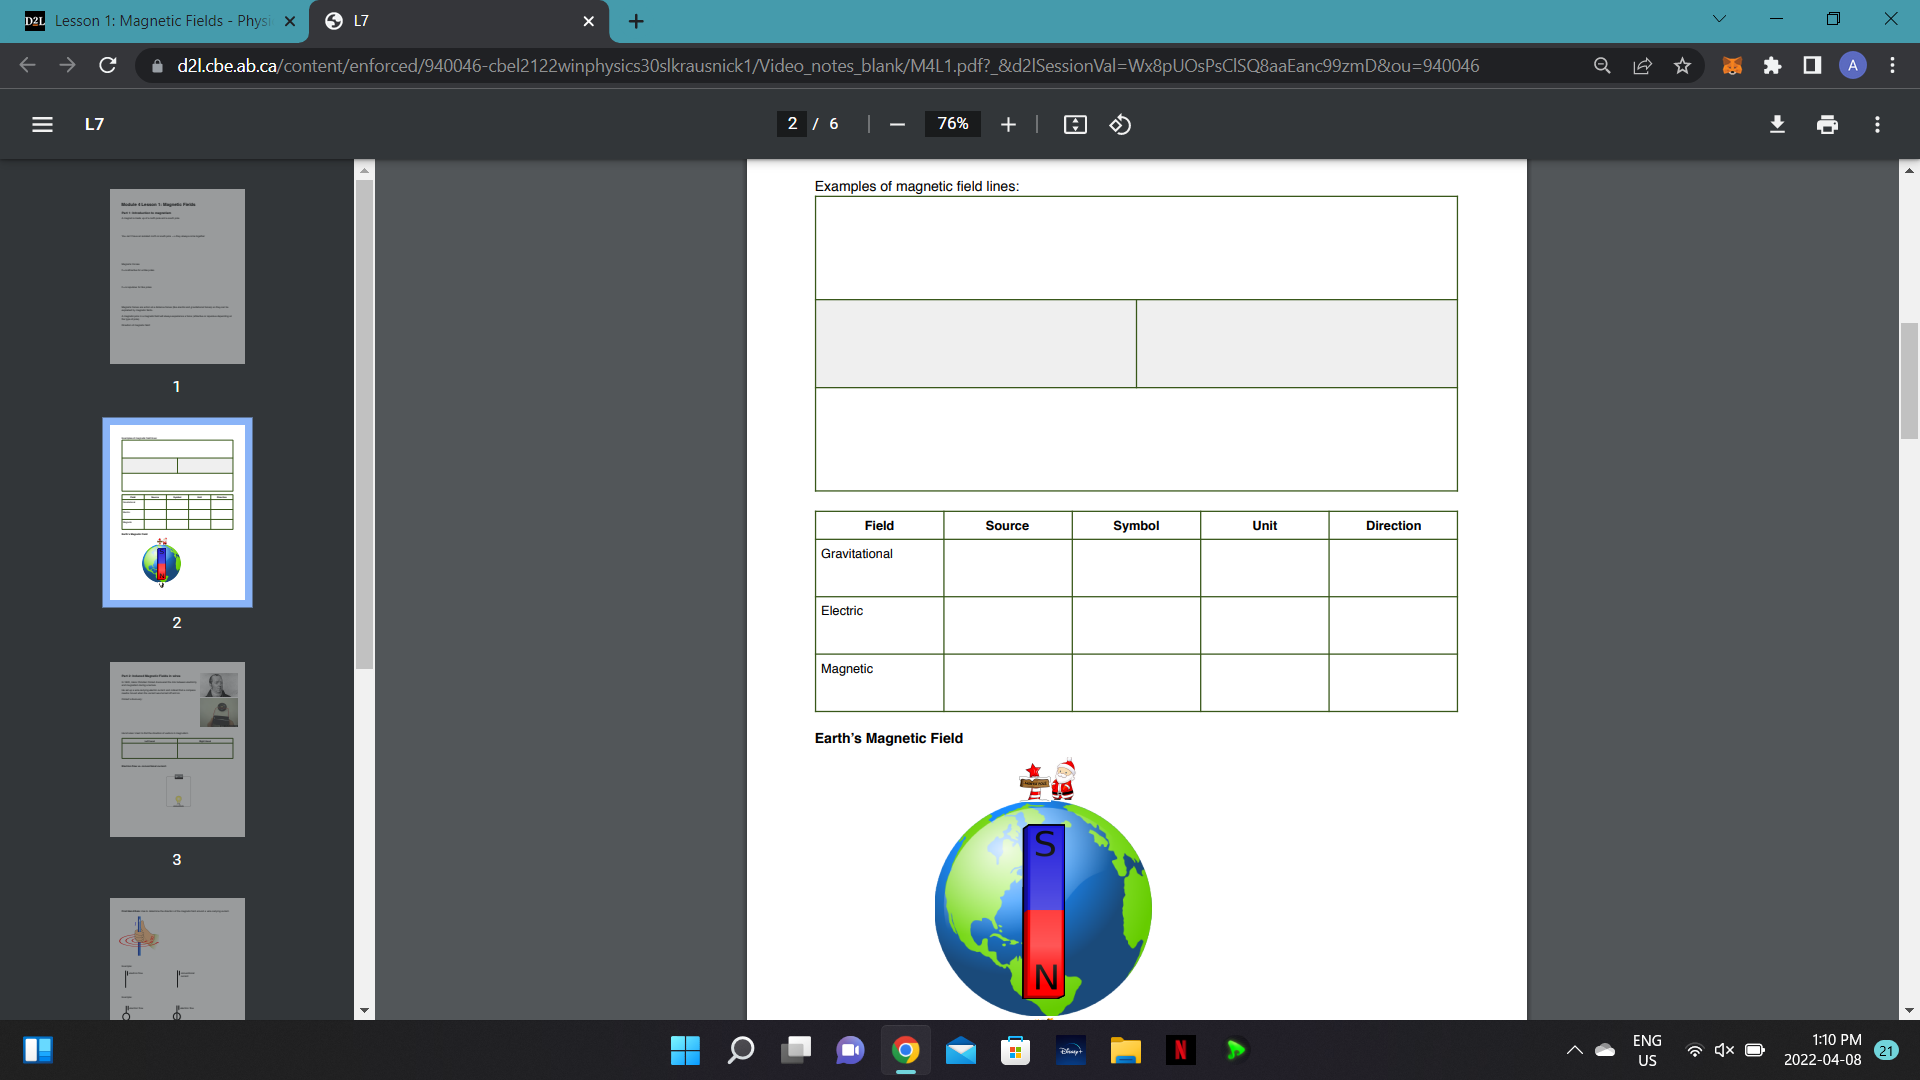Viewport: 1920px width, 1080px height.
Task: Reload the current page
Action: pyautogui.click(x=108, y=65)
